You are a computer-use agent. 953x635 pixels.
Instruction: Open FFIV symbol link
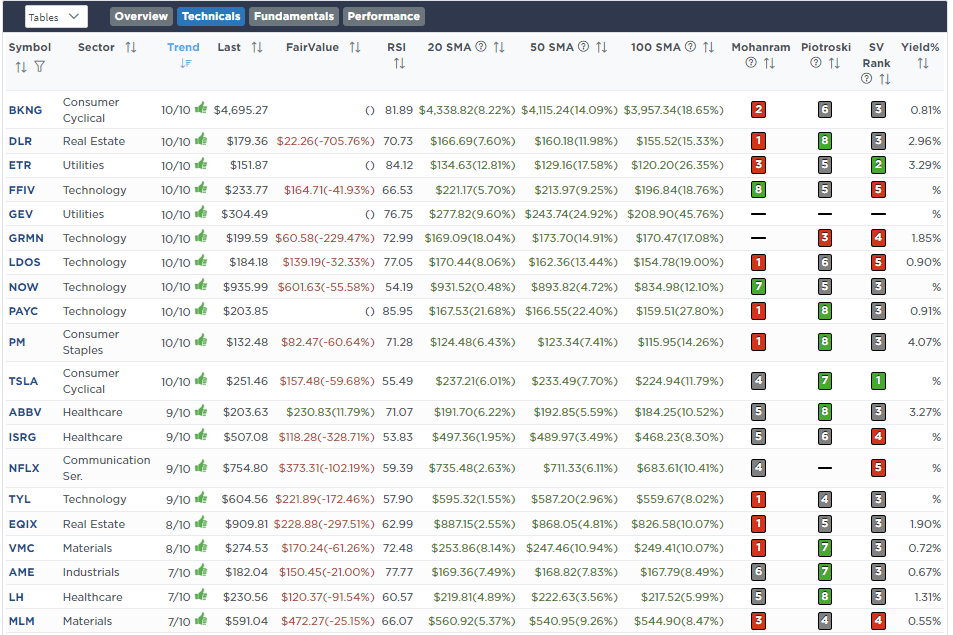pos(22,190)
